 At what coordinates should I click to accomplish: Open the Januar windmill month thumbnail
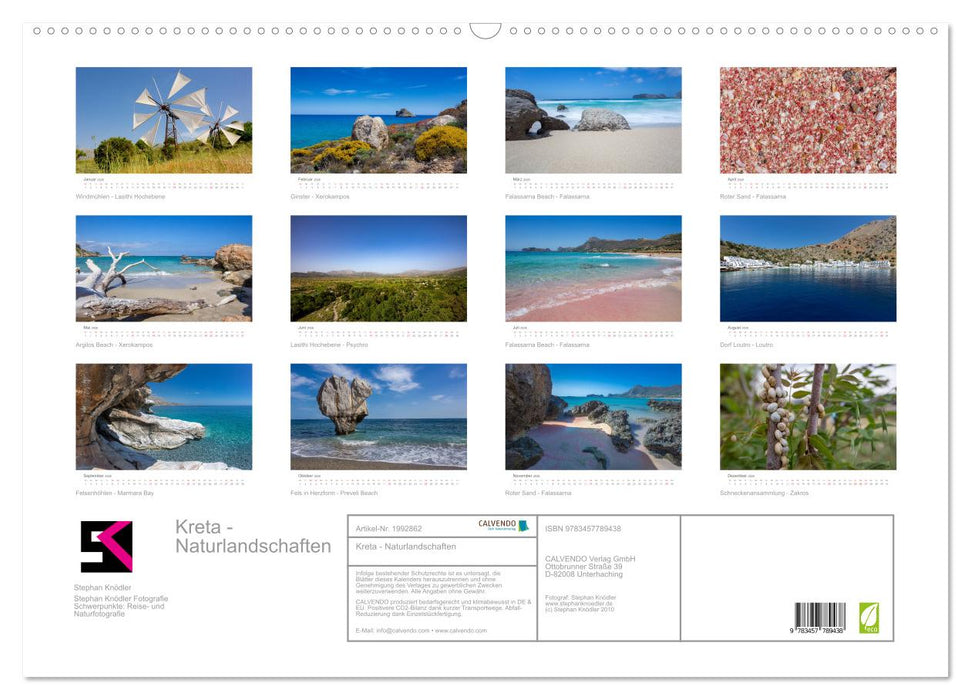[x=162, y=118]
